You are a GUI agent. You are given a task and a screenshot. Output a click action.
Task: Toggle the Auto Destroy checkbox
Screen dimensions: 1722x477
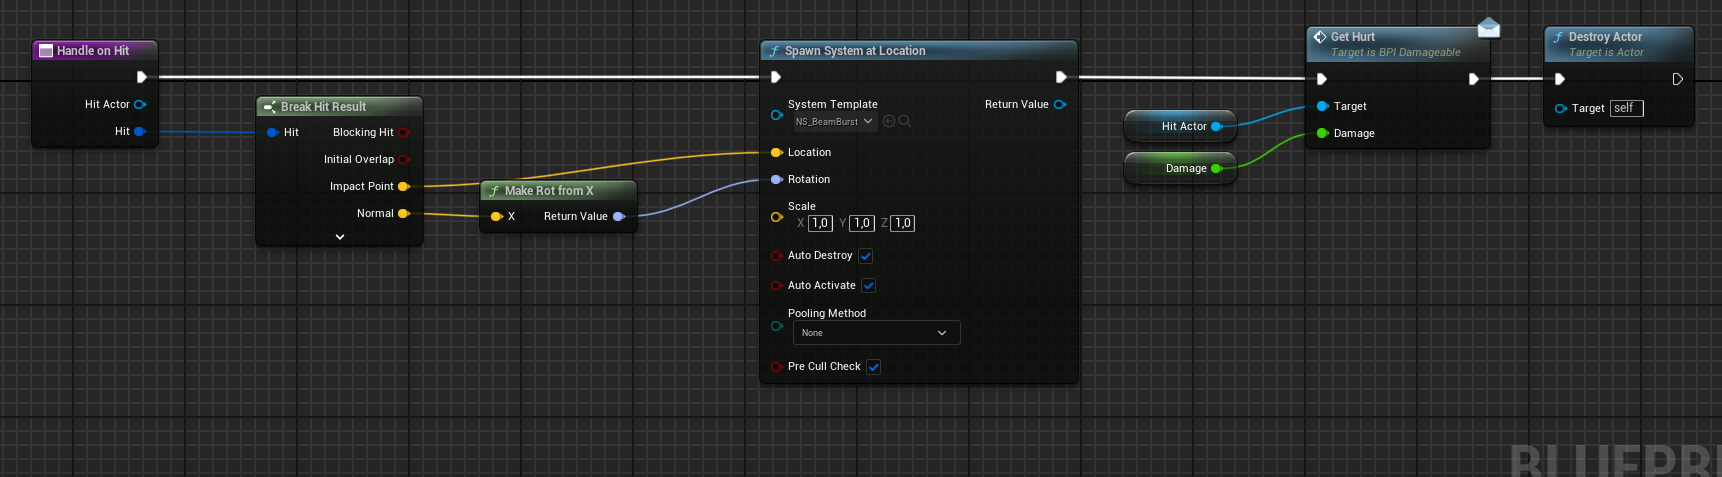tap(866, 256)
